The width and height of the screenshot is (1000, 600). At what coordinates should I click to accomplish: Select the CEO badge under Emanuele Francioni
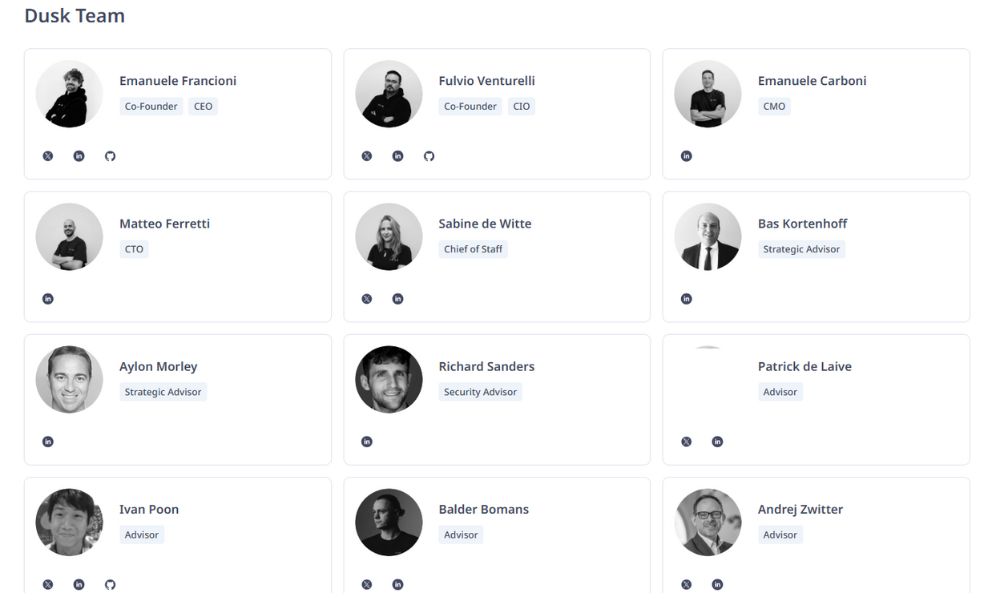coord(203,106)
